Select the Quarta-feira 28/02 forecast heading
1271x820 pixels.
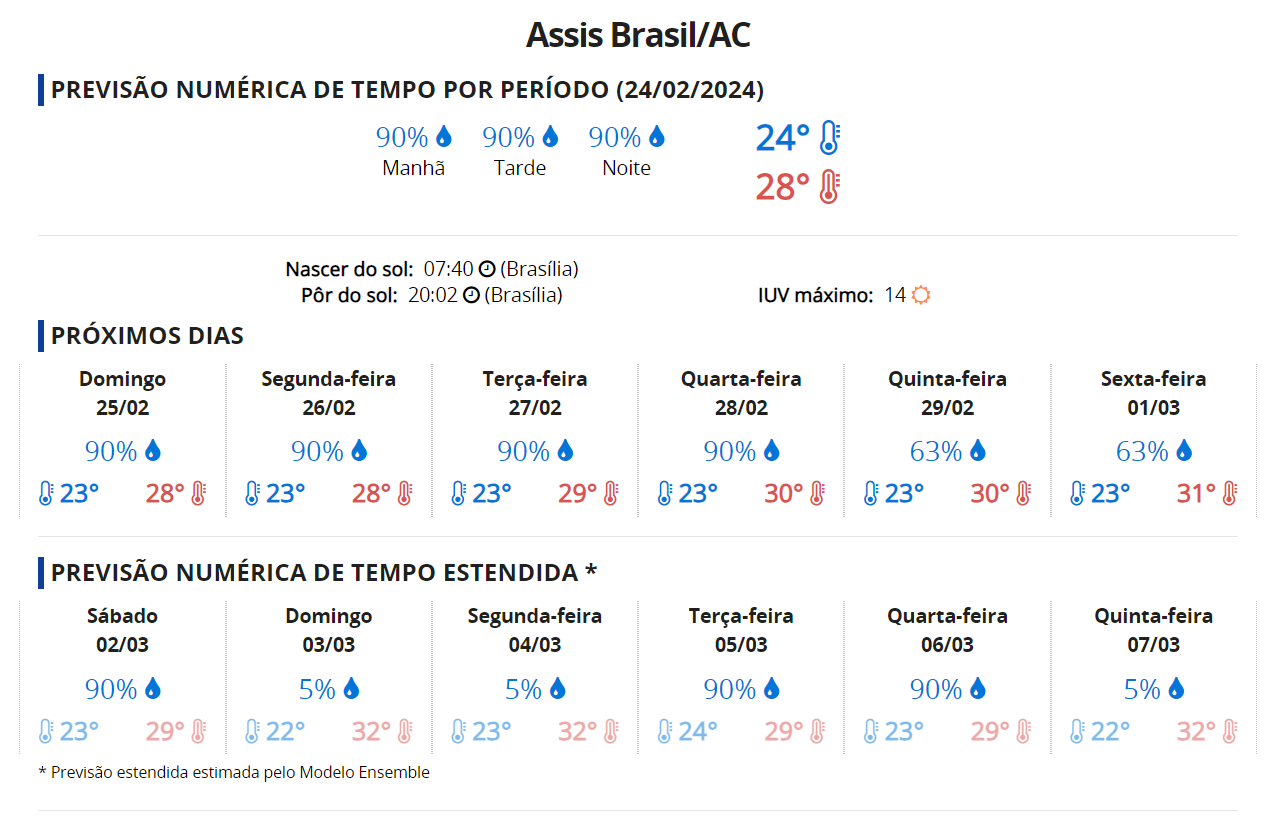click(741, 393)
